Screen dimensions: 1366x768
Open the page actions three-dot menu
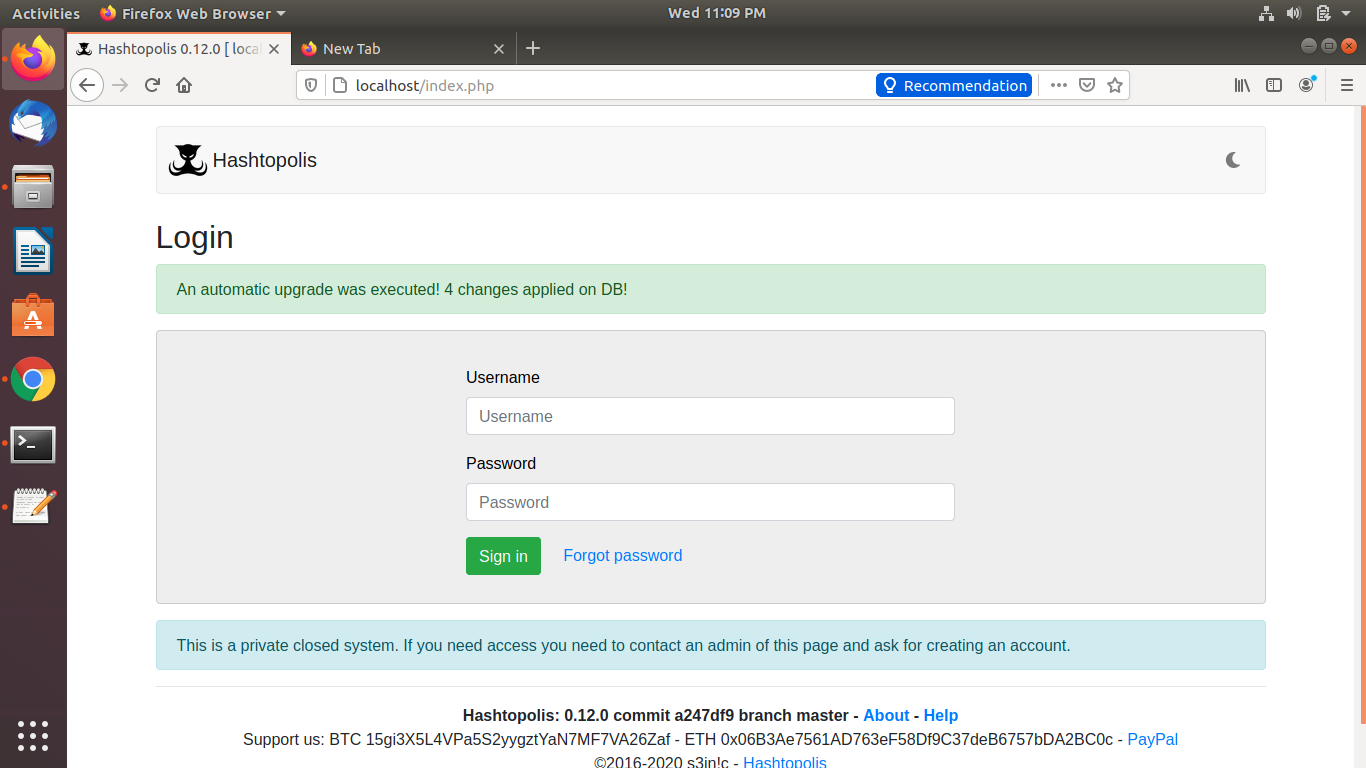coord(1058,85)
